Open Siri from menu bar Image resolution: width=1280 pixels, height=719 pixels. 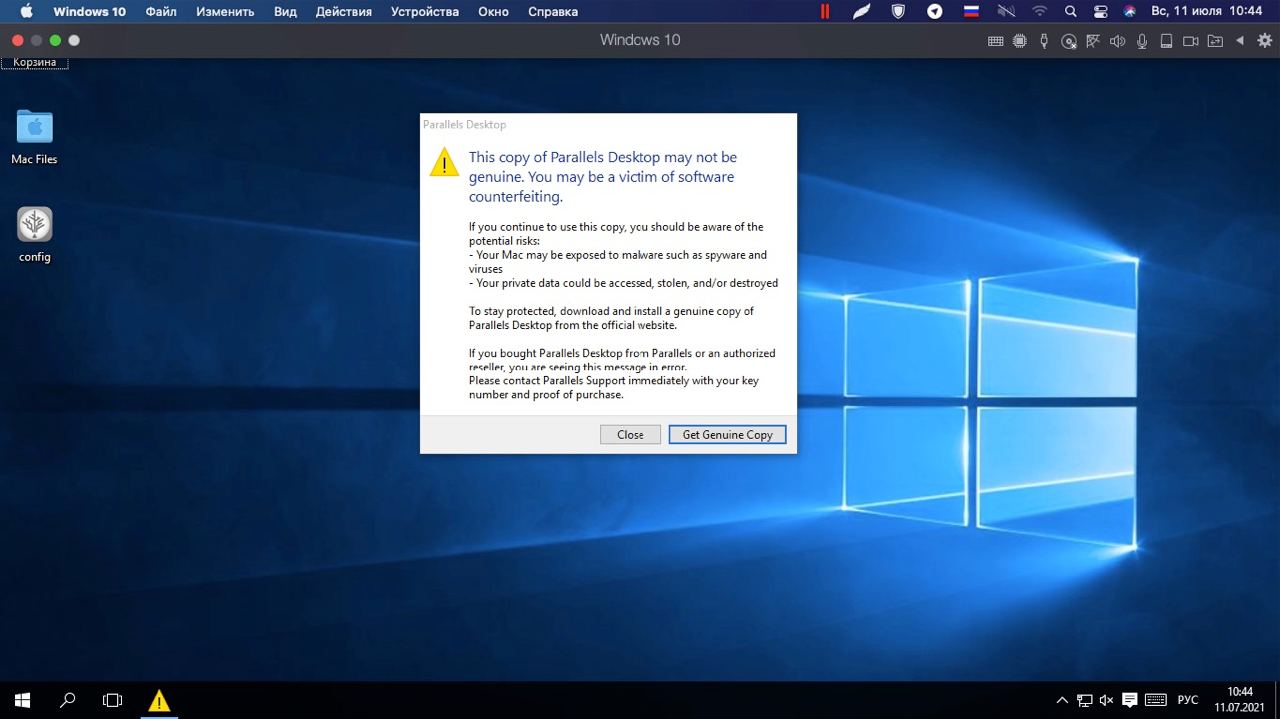click(x=1129, y=12)
